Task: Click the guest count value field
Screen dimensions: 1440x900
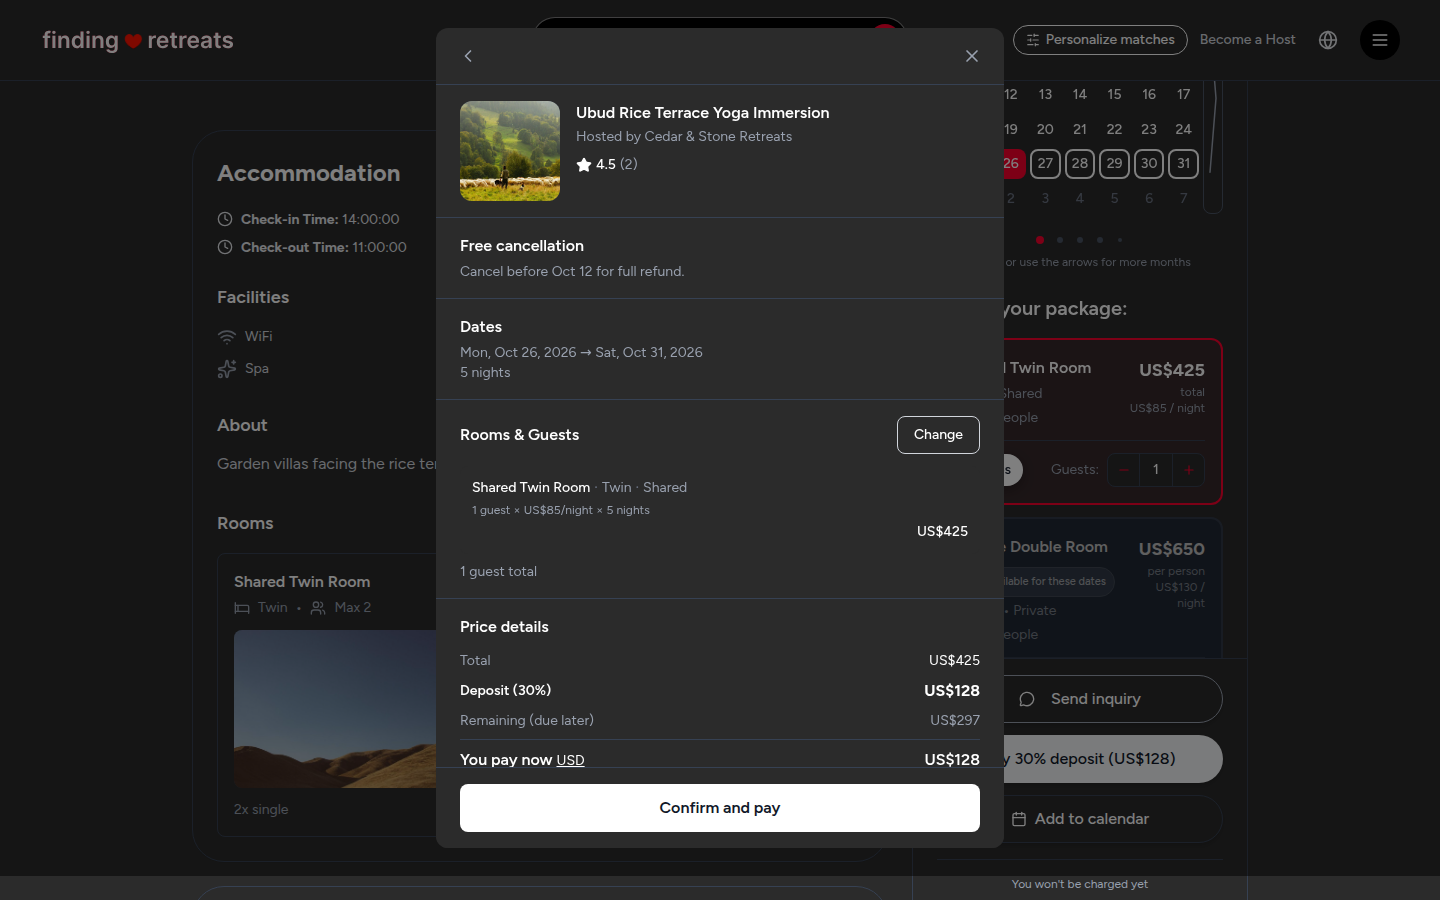Action: coord(1156,470)
